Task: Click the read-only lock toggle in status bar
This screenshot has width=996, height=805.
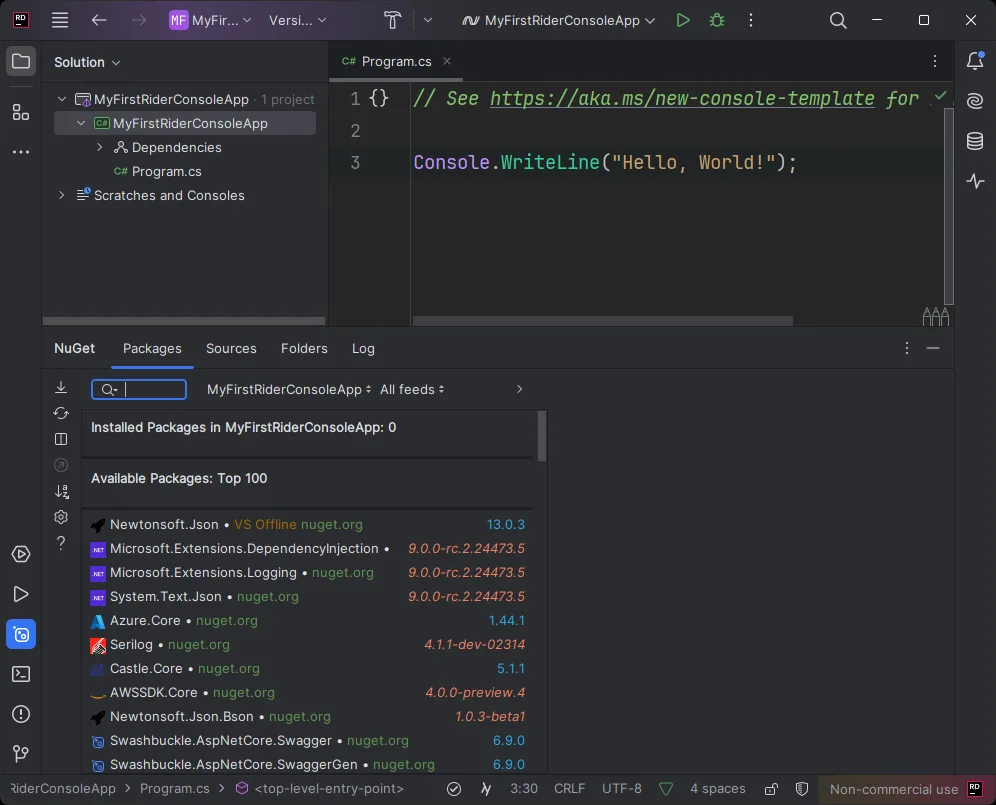Action: click(x=771, y=789)
